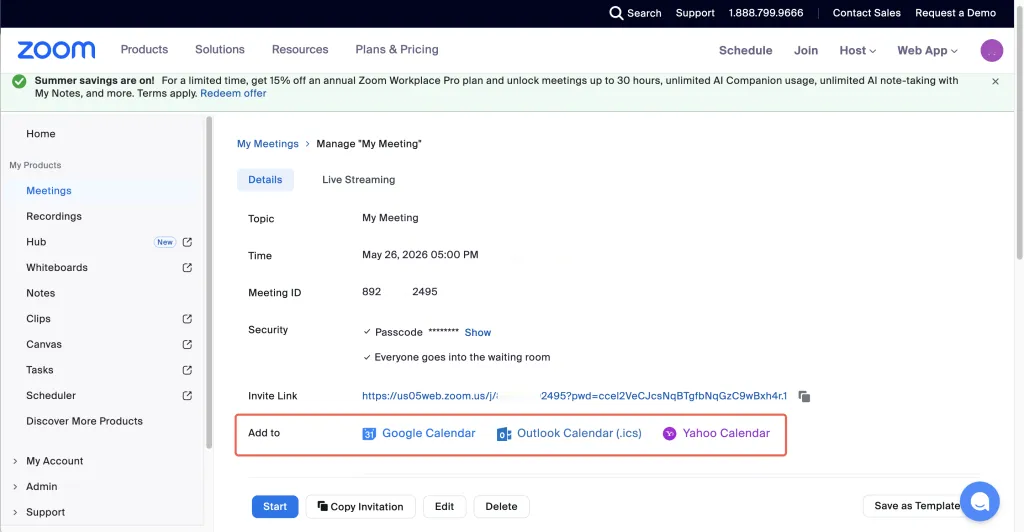Copy the invite link icon
1024x532 pixels.
(x=805, y=396)
